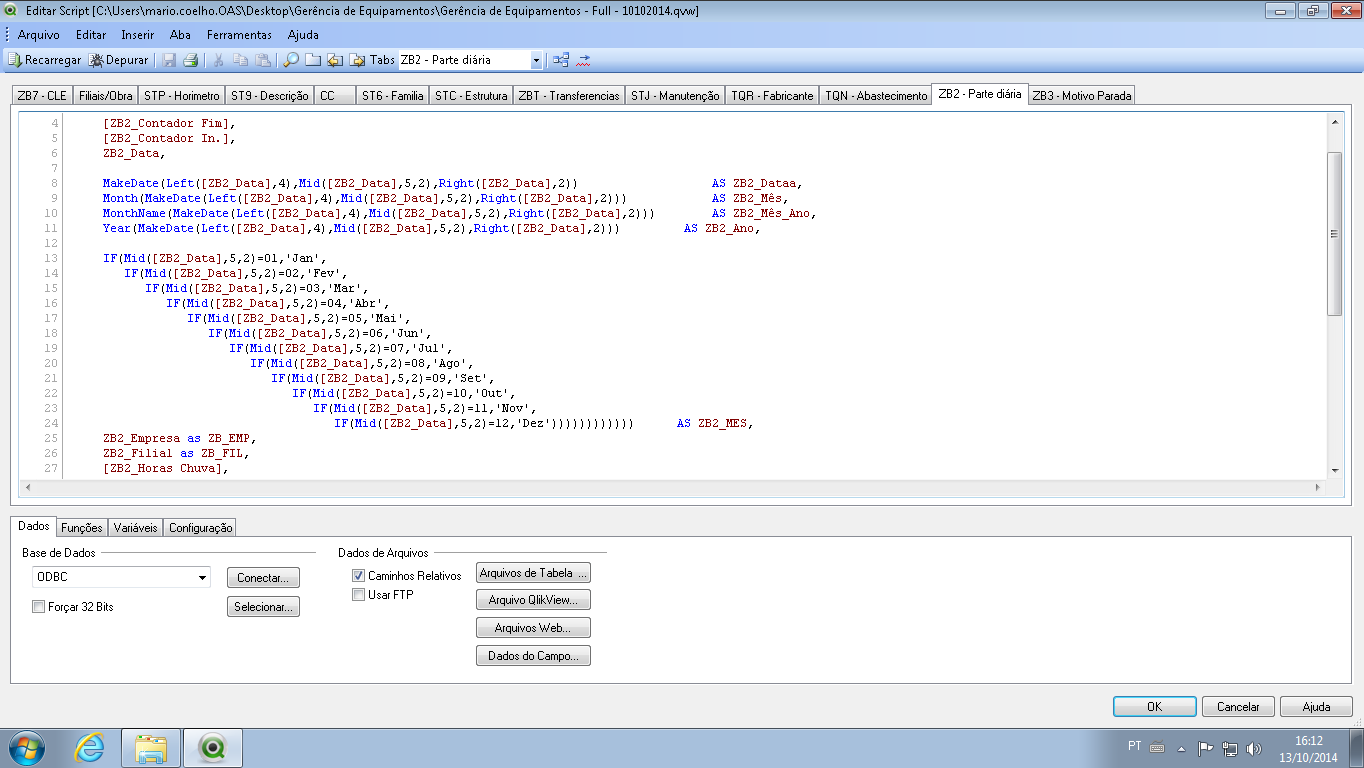Click the volume speaker tray icon
Image resolution: width=1364 pixels, height=768 pixels.
point(1255,748)
